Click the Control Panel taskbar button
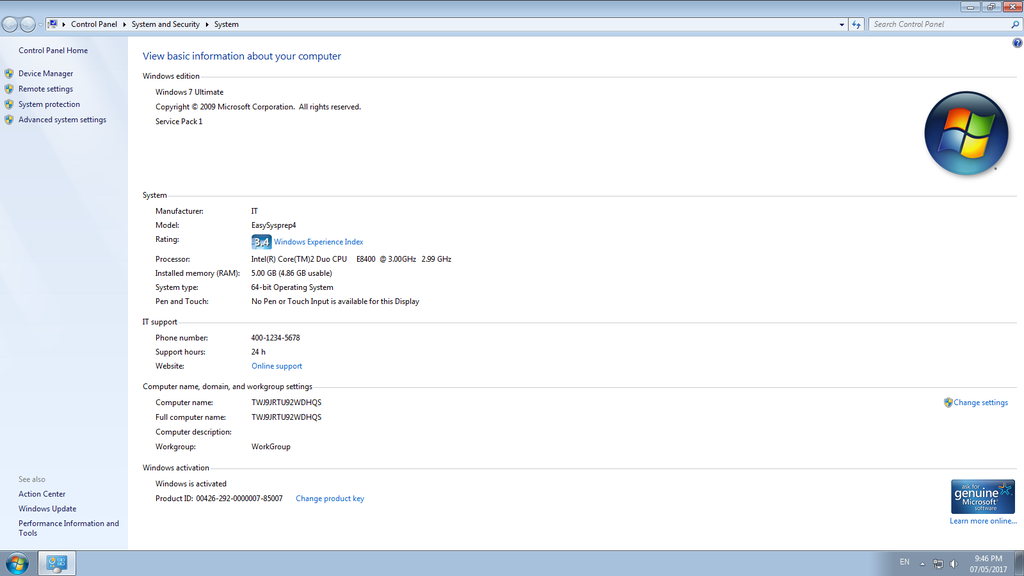This screenshot has height=576, width=1024. 57,563
